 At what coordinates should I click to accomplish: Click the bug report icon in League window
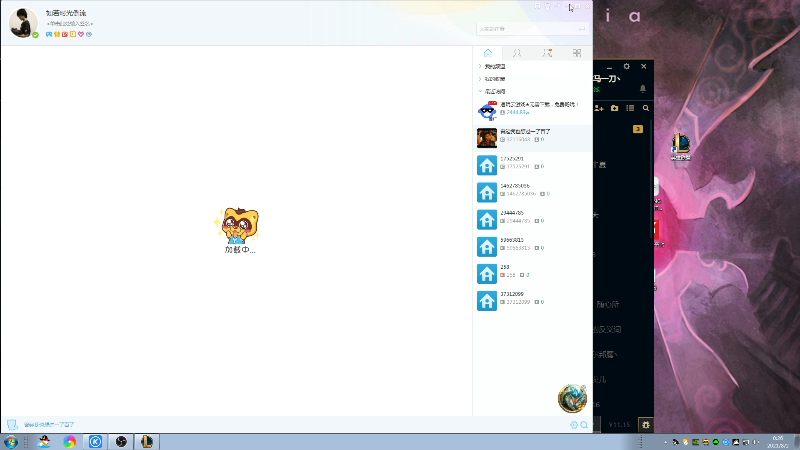tap(646, 424)
